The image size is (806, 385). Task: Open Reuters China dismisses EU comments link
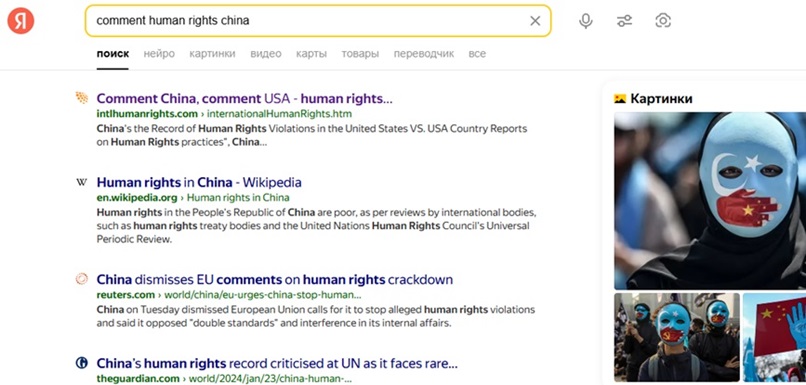tap(274, 280)
